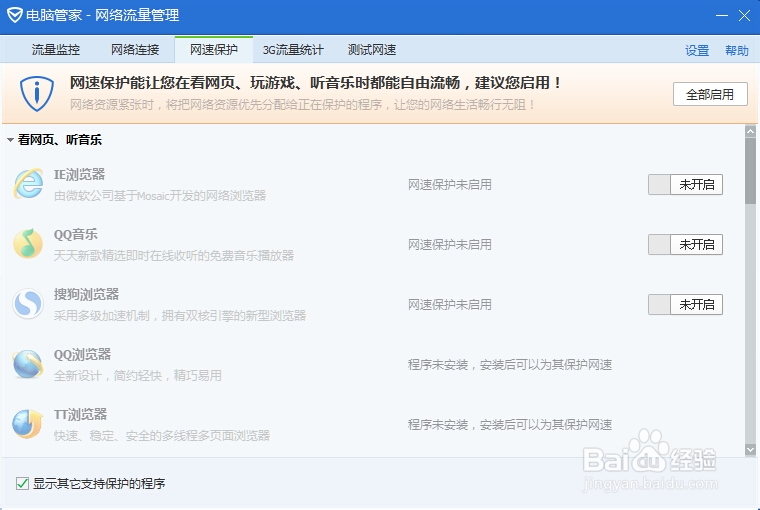Click the QQ音乐 name text
The width and height of the screenshot is (760, 510).
pos(76,235)
